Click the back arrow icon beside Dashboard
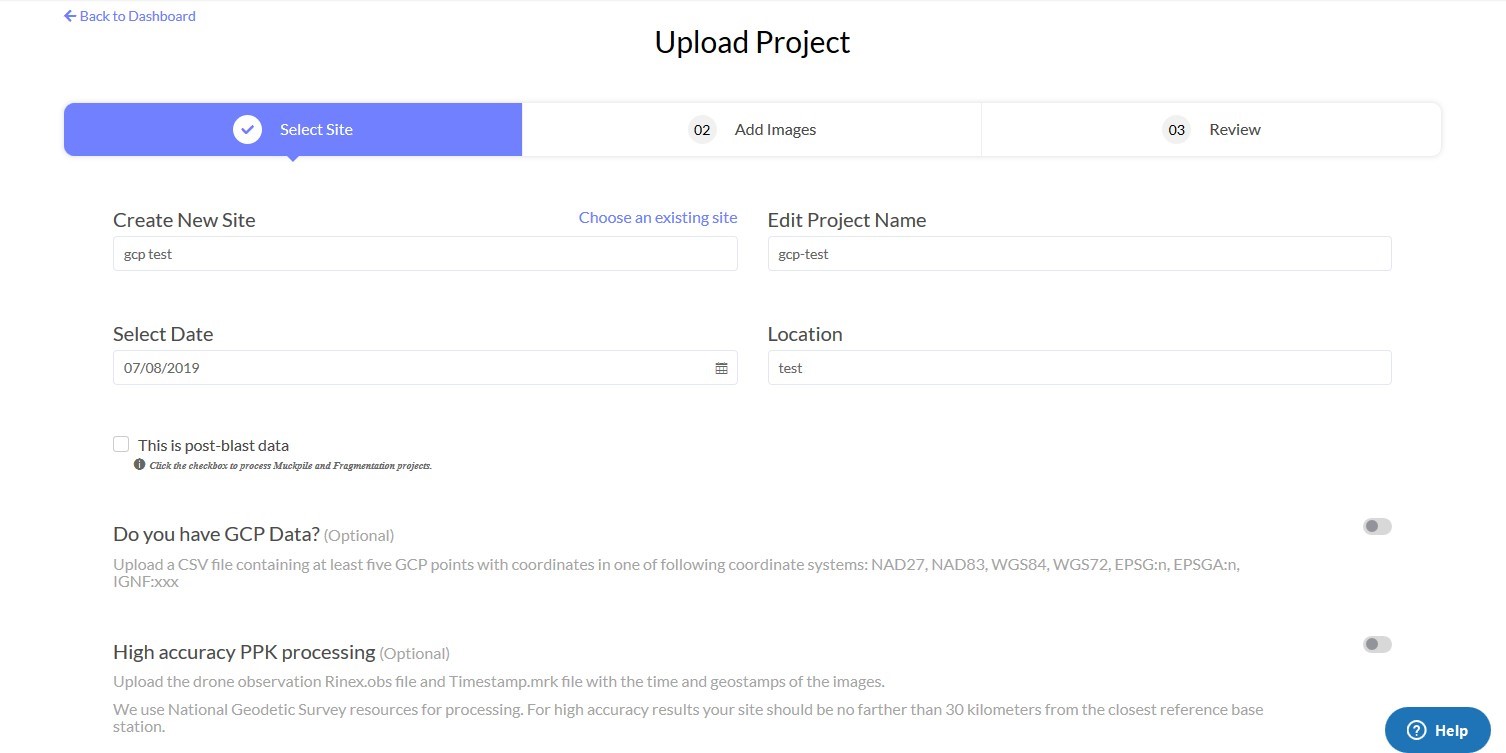This screenshot has width=1506, height=753. pyautogui.click(x=69, y=16)
